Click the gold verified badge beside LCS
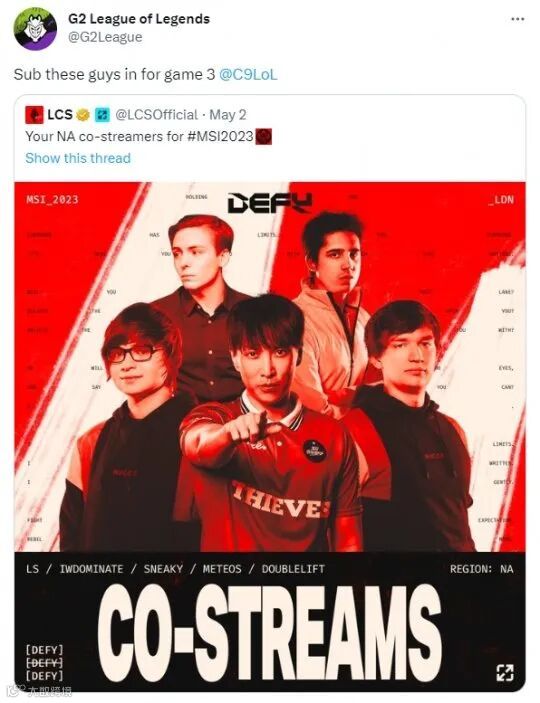The height and width of the screenshot is (703, 540). 83,115
